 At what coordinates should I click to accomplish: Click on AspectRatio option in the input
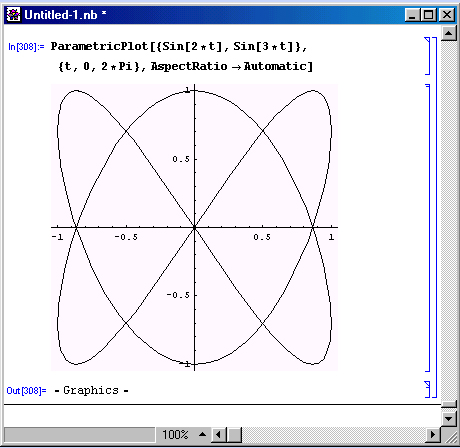pos(189,66)
